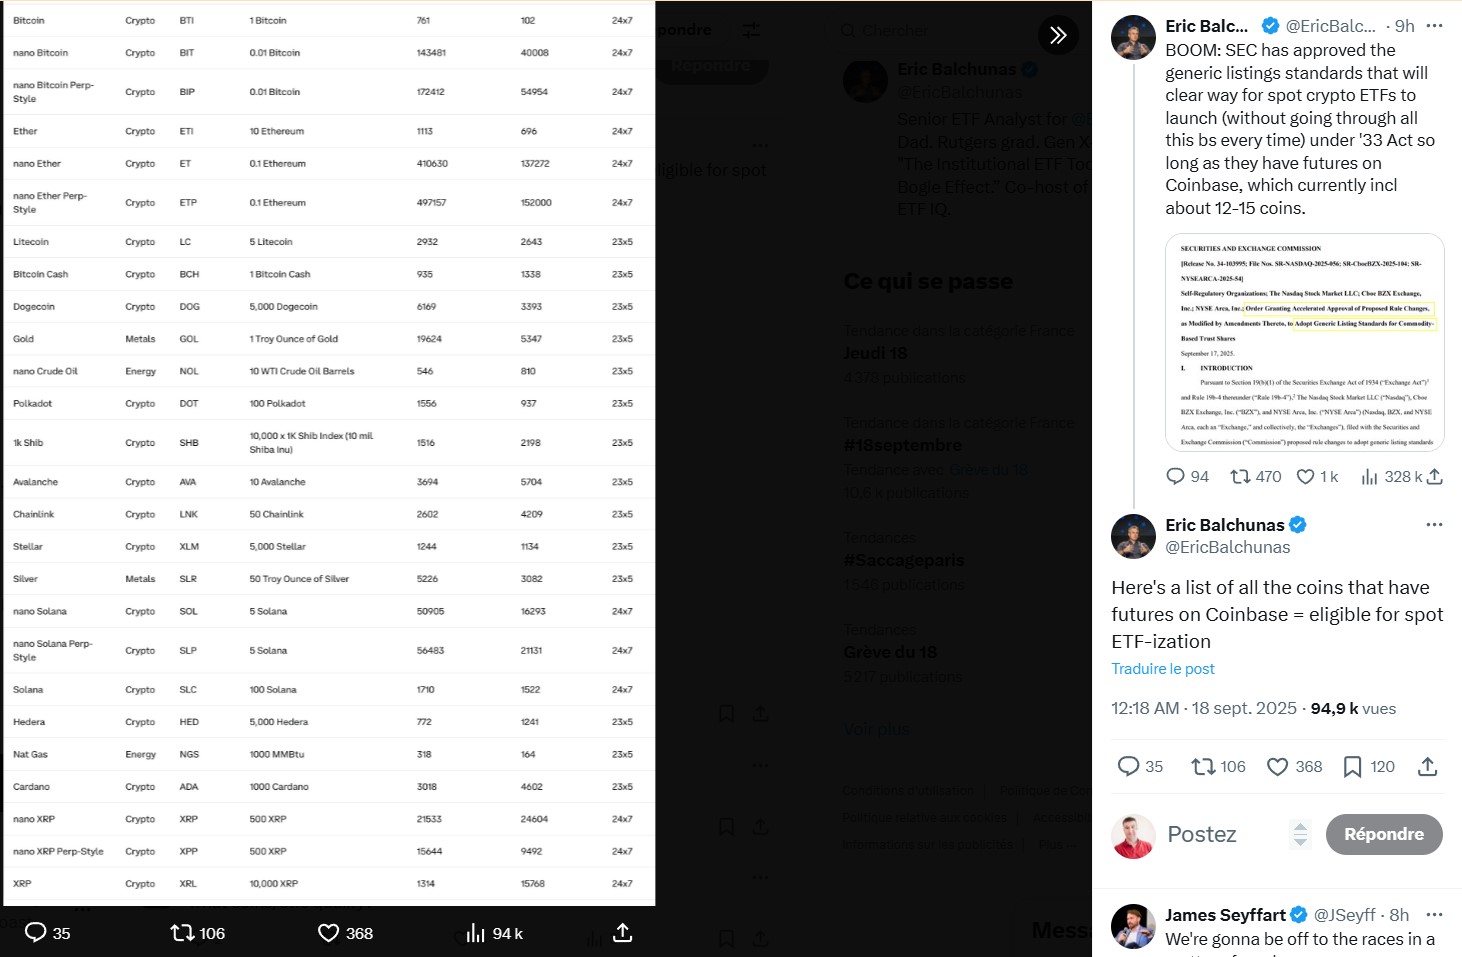This screenshot has height=957, width=1462.
Task: Retweet the SEC approval tweet showing 470
Action: tap(1255, 477)
